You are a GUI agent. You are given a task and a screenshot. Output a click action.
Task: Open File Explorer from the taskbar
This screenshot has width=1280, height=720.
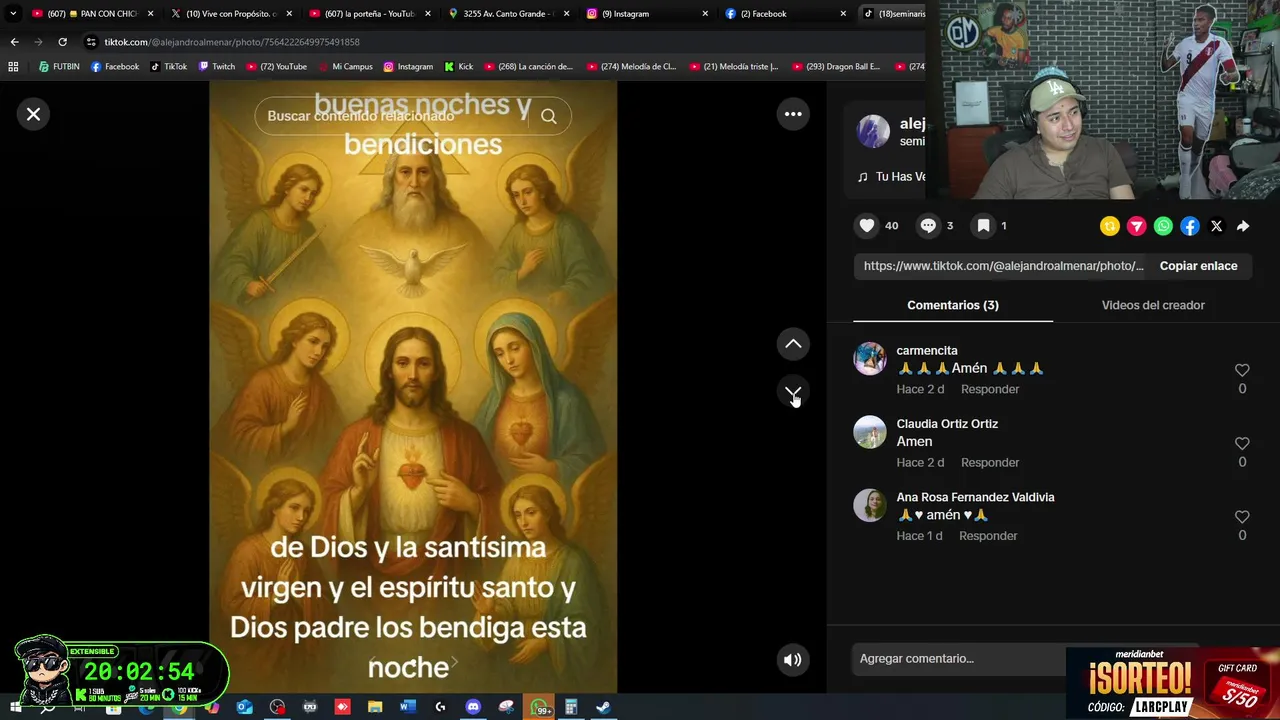pos(375,707)
